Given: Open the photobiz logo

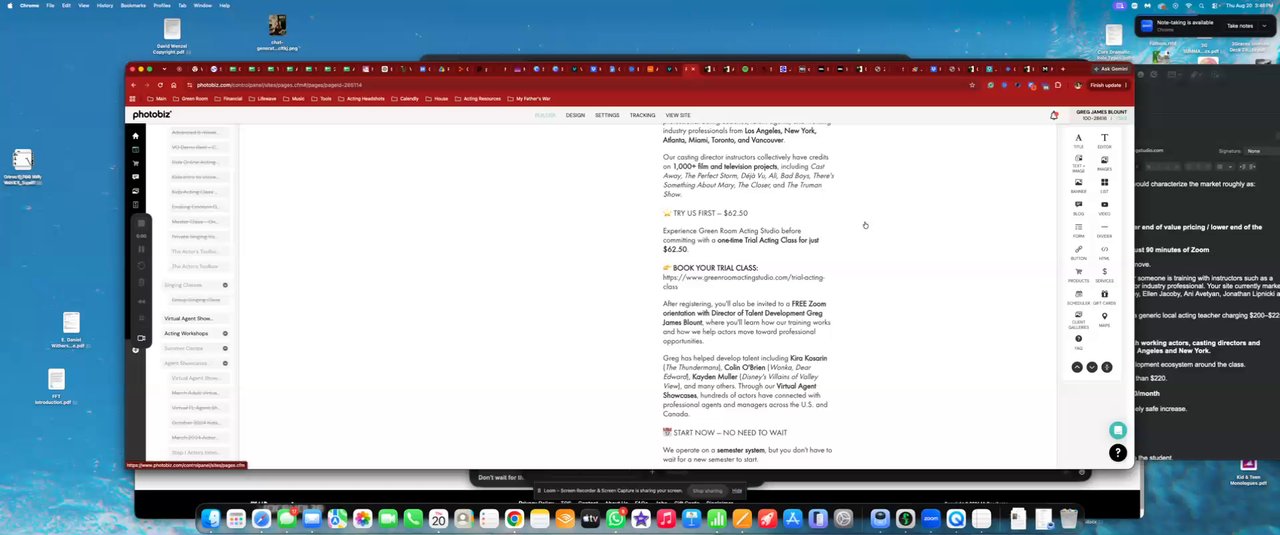Looking at the screenshot, I should [152, 115].
